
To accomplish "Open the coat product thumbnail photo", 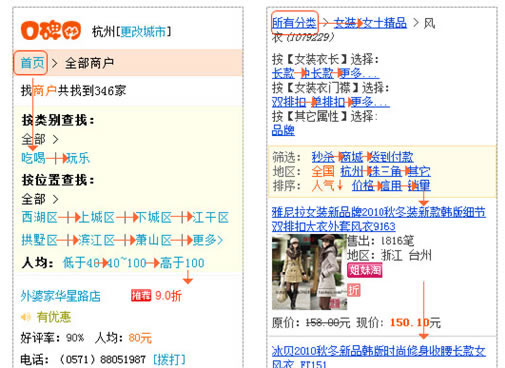I will click(309, 272).
